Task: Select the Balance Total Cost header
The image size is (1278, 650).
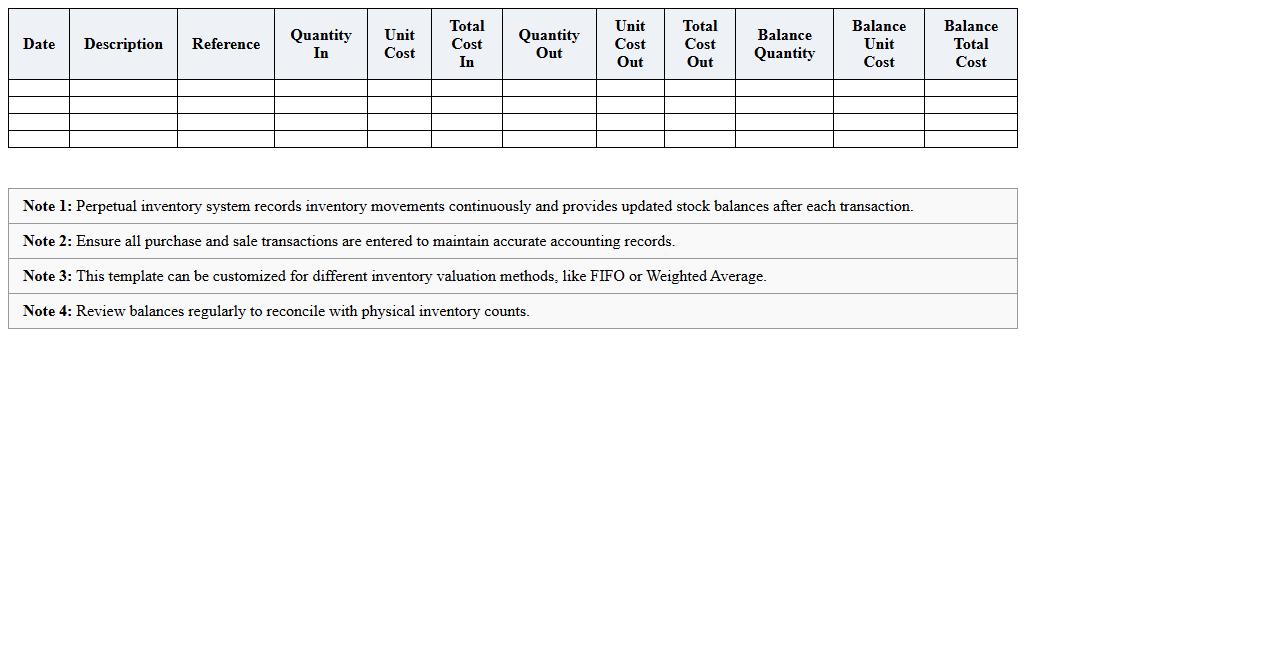Action: click(x=971, y=44)
